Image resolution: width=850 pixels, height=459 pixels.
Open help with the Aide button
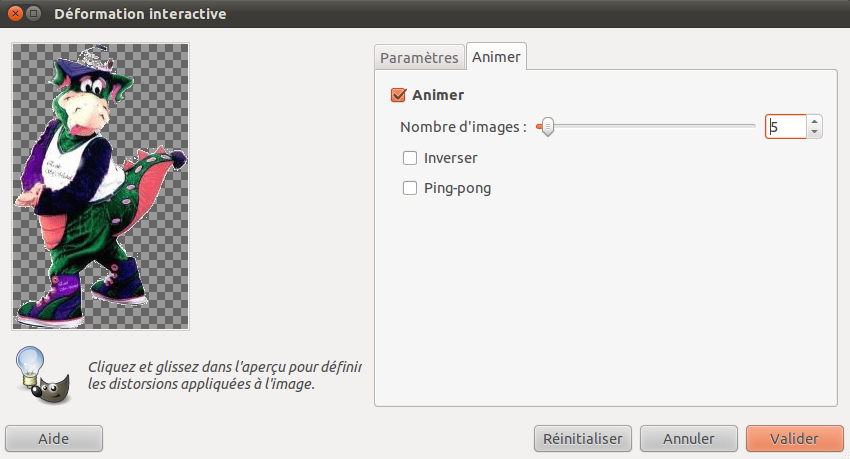(54, 438)
